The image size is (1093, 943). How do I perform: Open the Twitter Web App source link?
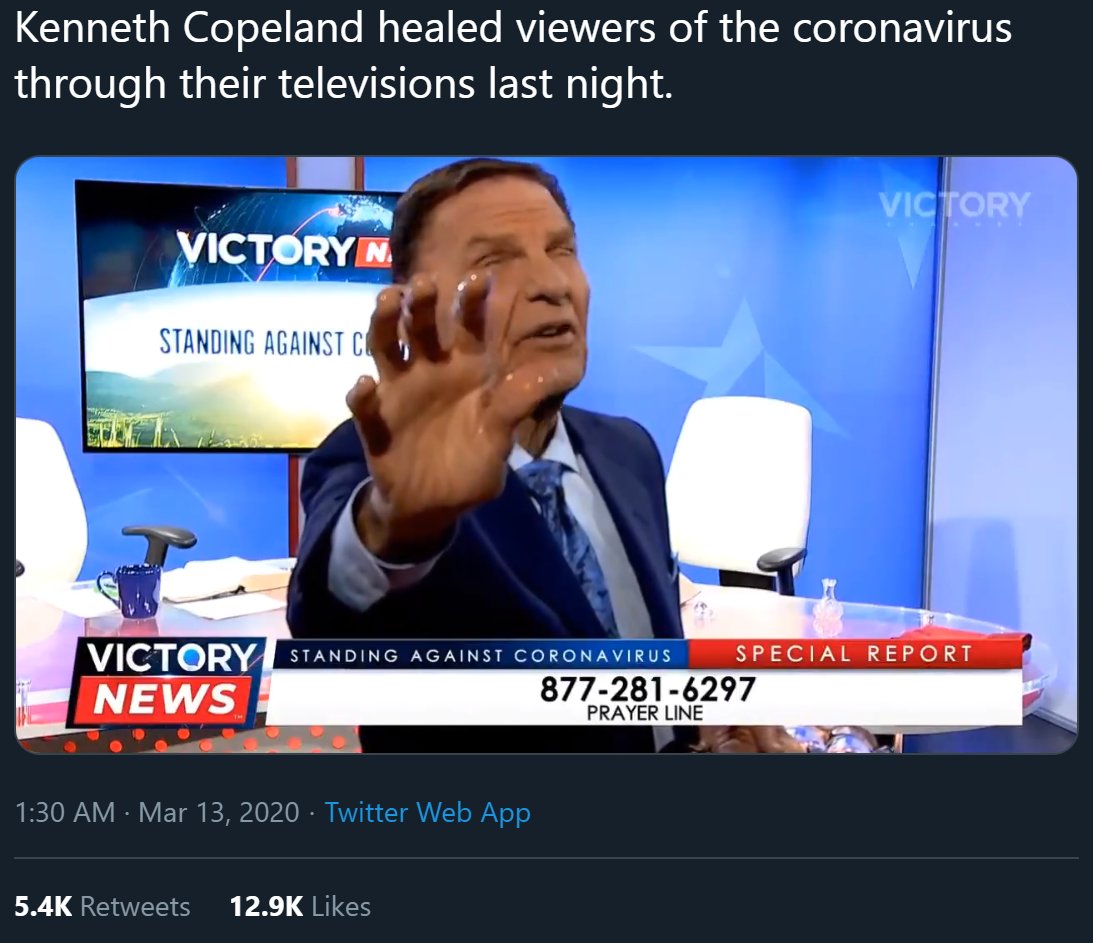click(427, 813)
